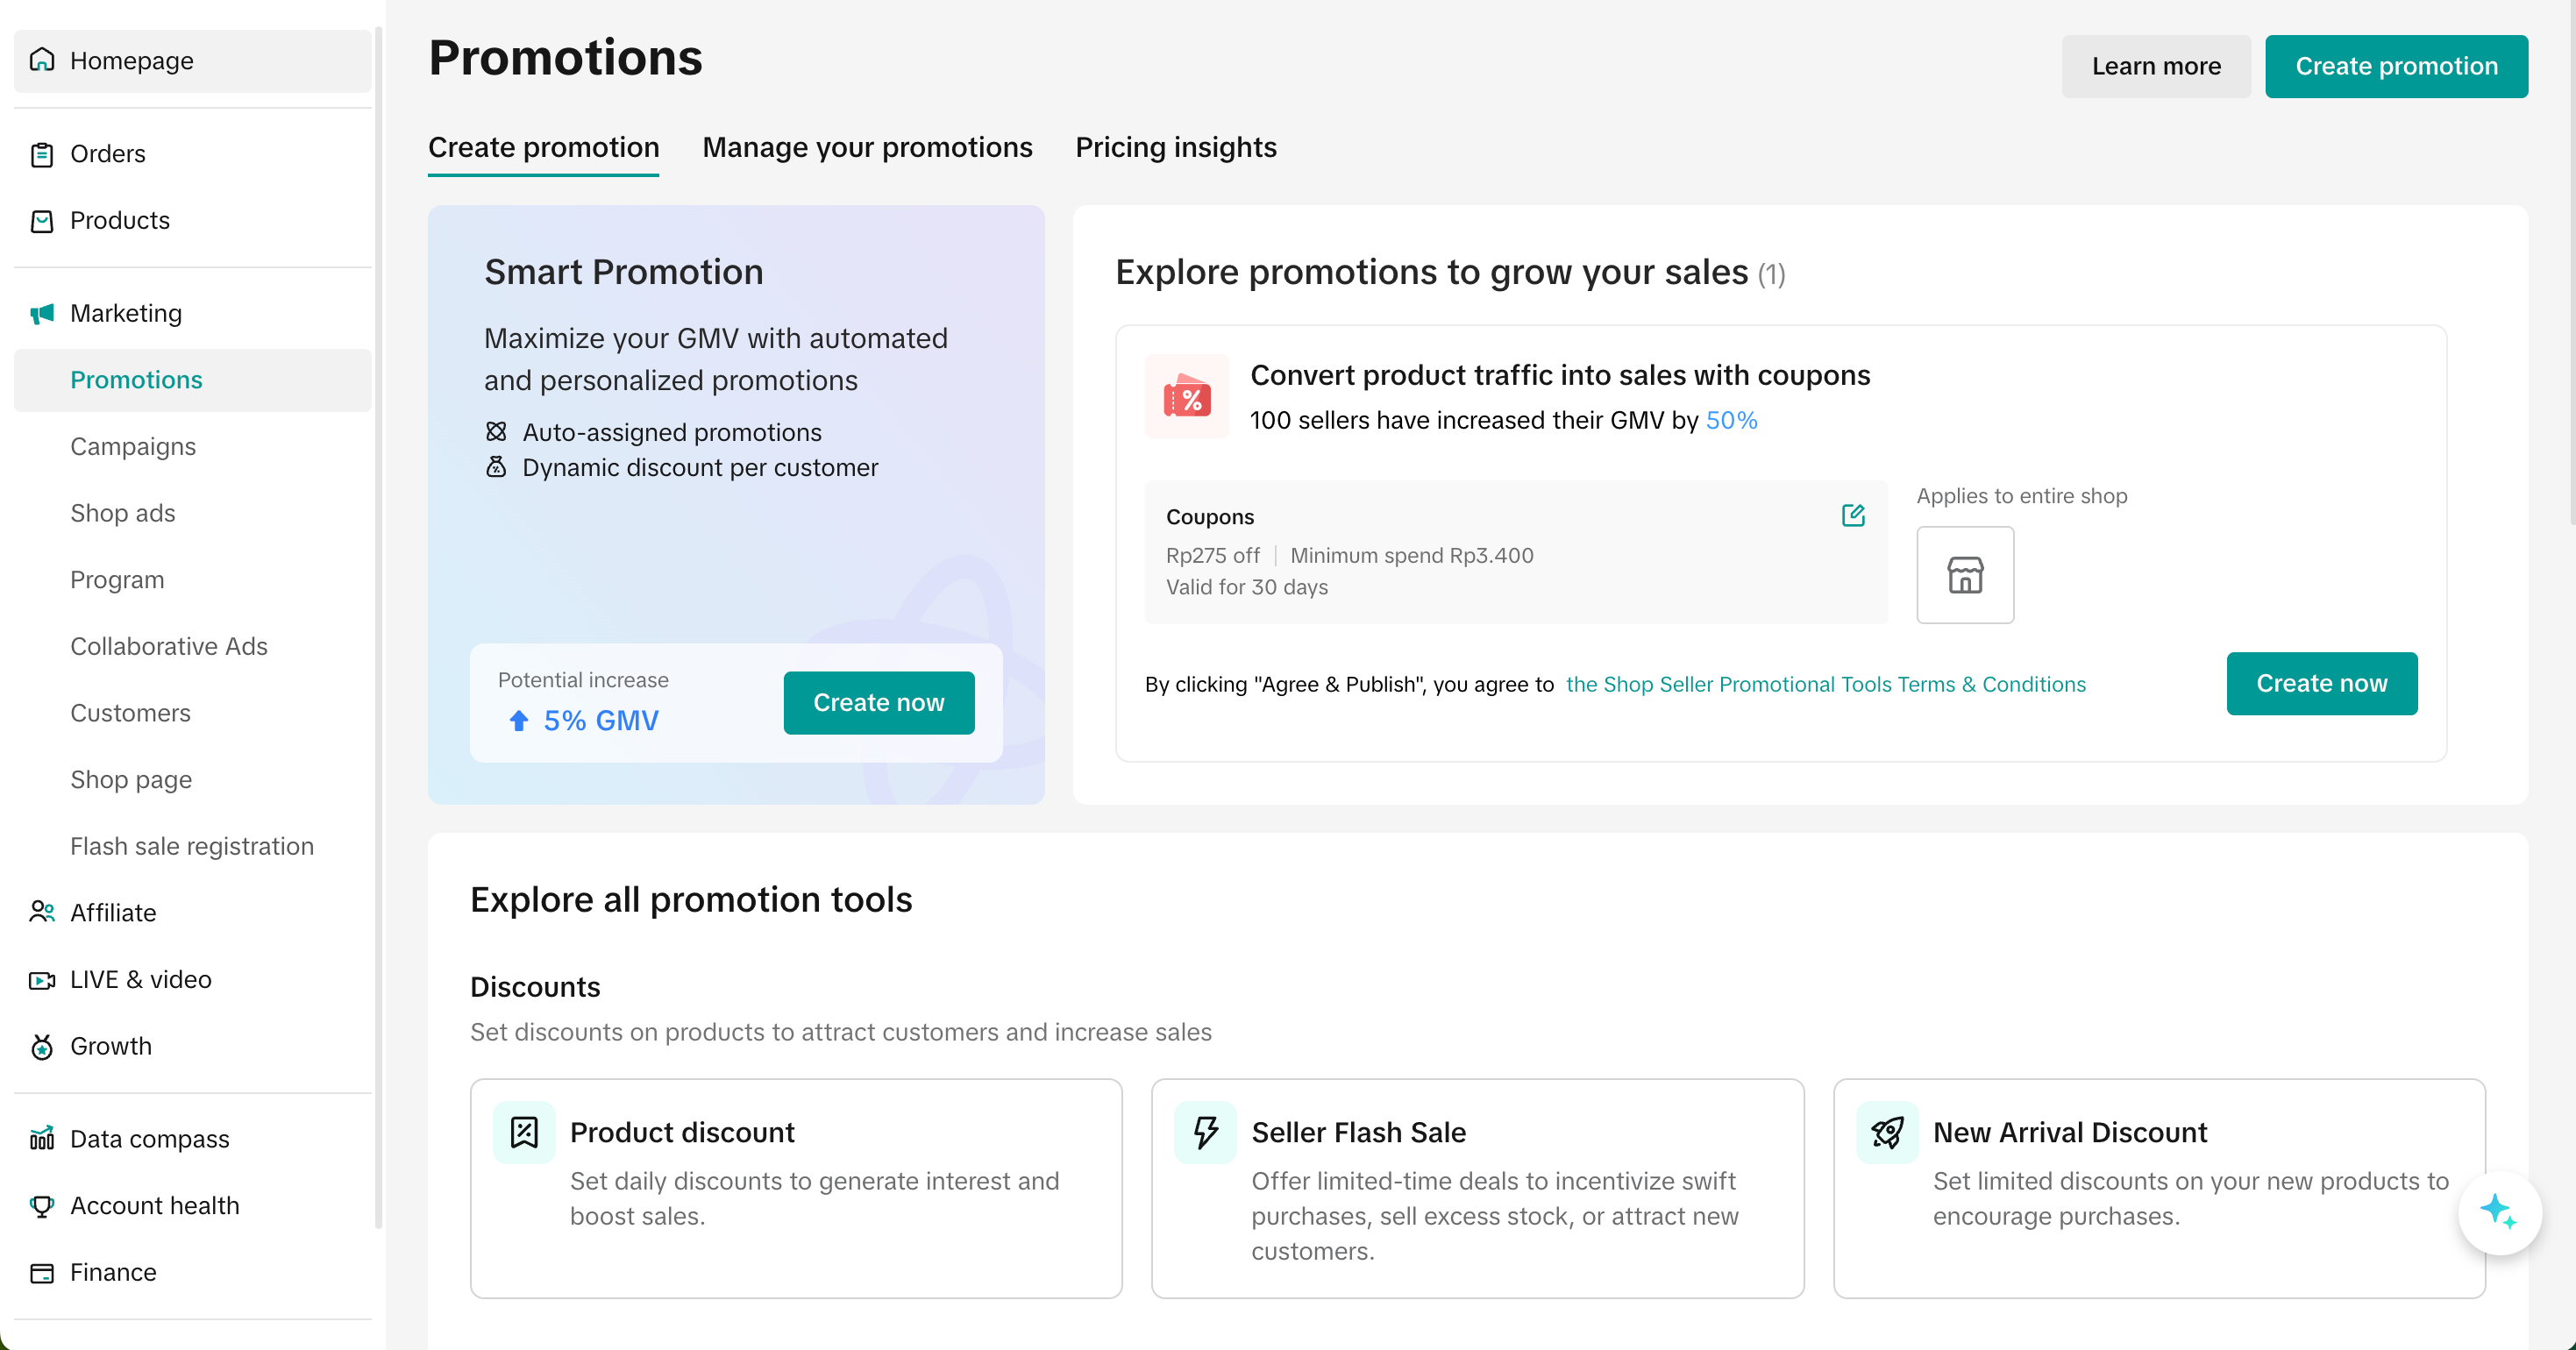Open the Seller Flash Sale card
Viewport: 2576px width, 1350px height.
pos(1477,1188)
